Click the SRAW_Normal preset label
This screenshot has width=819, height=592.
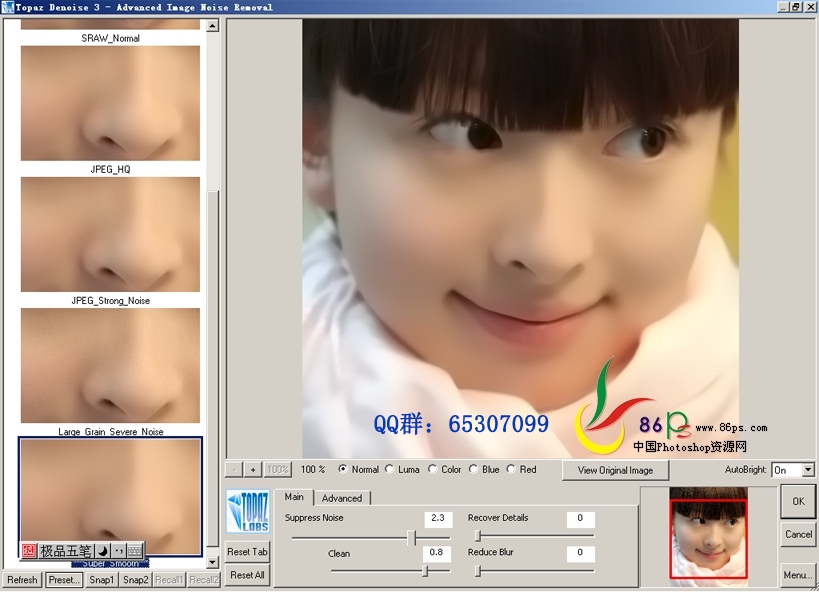(x=110, y=38)
